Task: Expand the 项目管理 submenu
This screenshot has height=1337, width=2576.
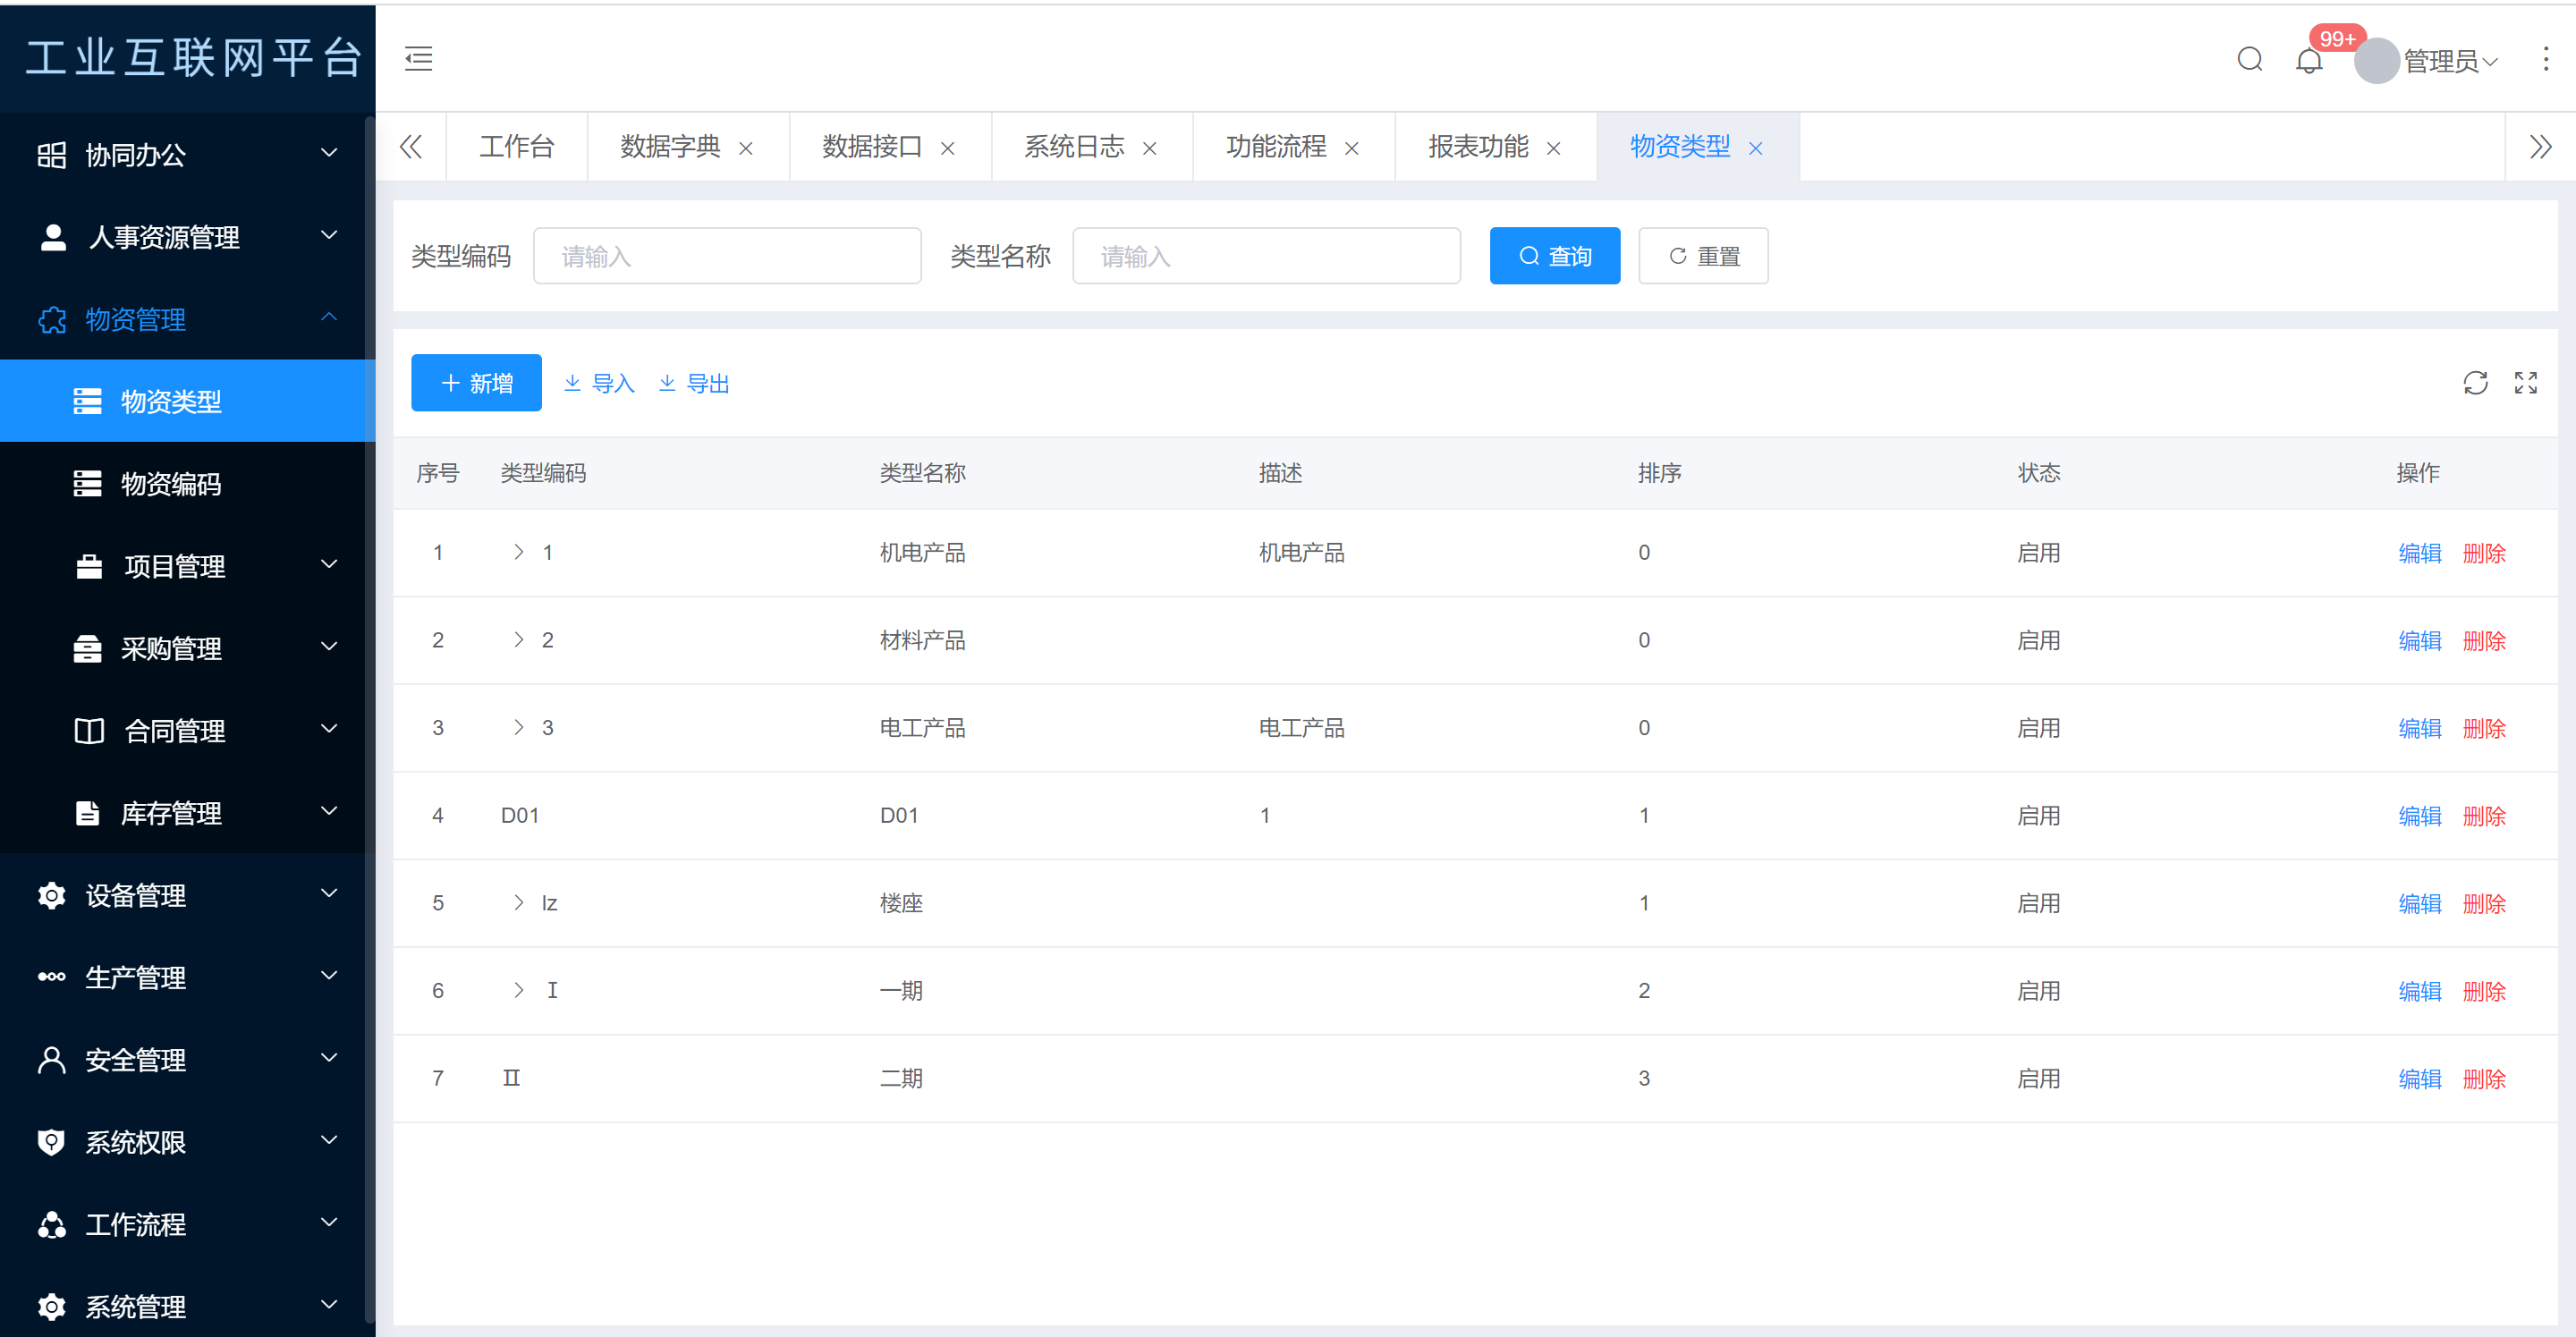Action: pos(329,565)
